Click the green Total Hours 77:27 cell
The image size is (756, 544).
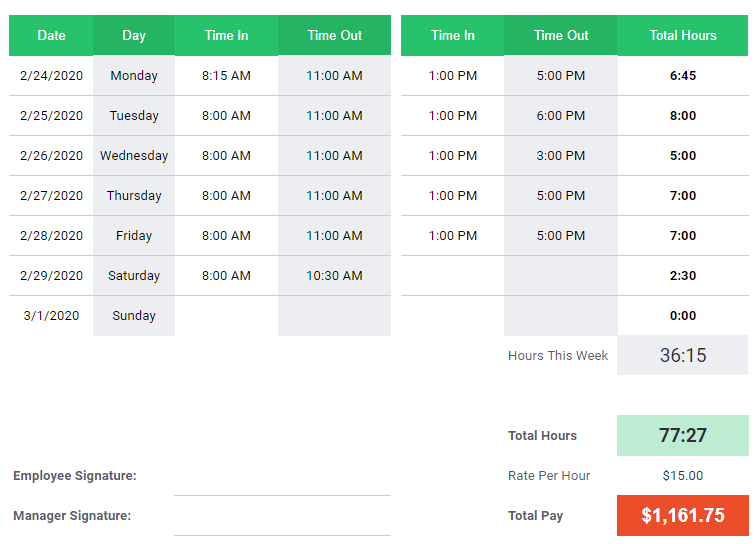pyautogui.click(x=683, y=435)
